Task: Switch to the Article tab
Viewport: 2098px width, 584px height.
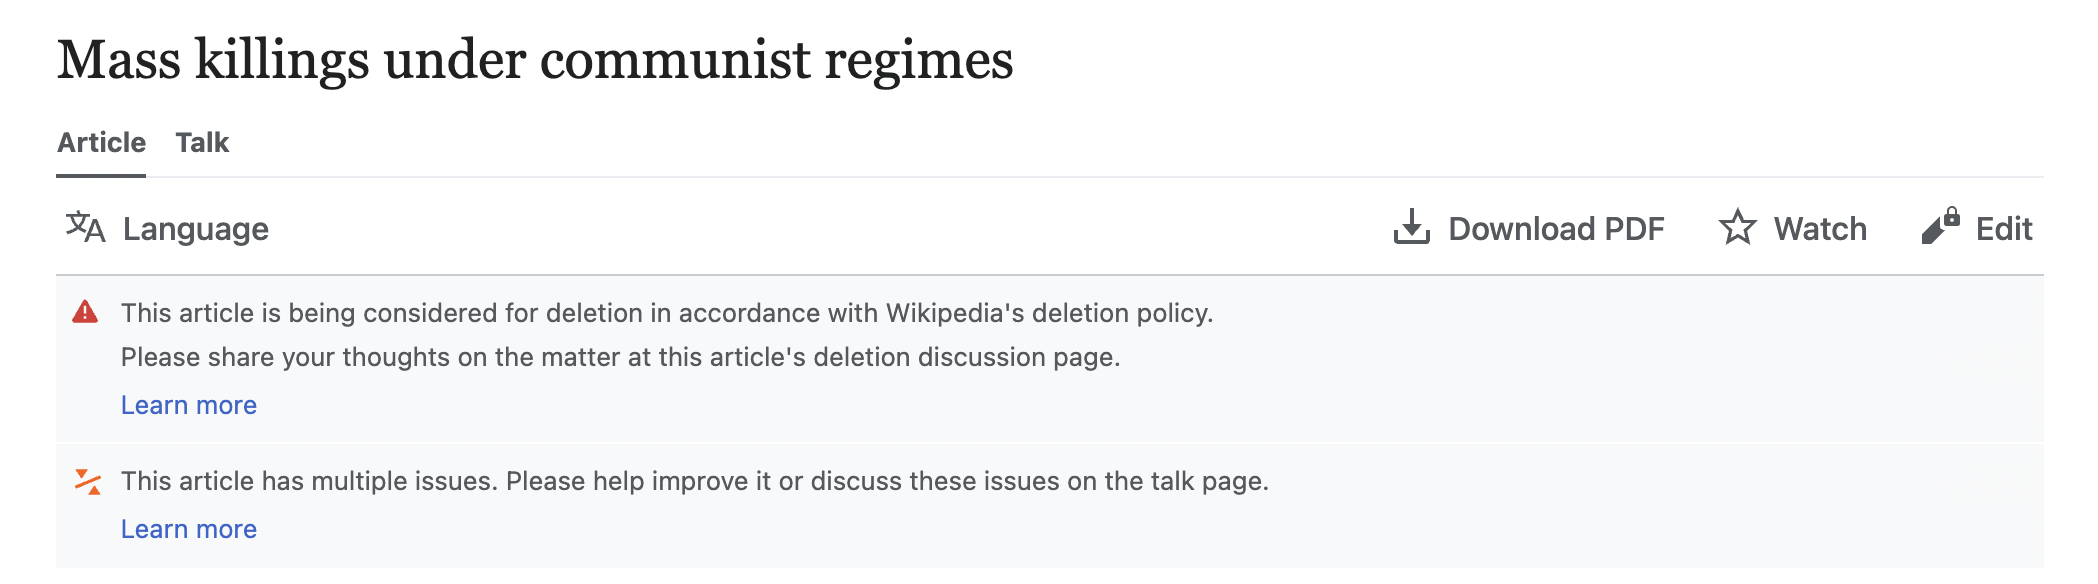Action: (x=101, y=143)
